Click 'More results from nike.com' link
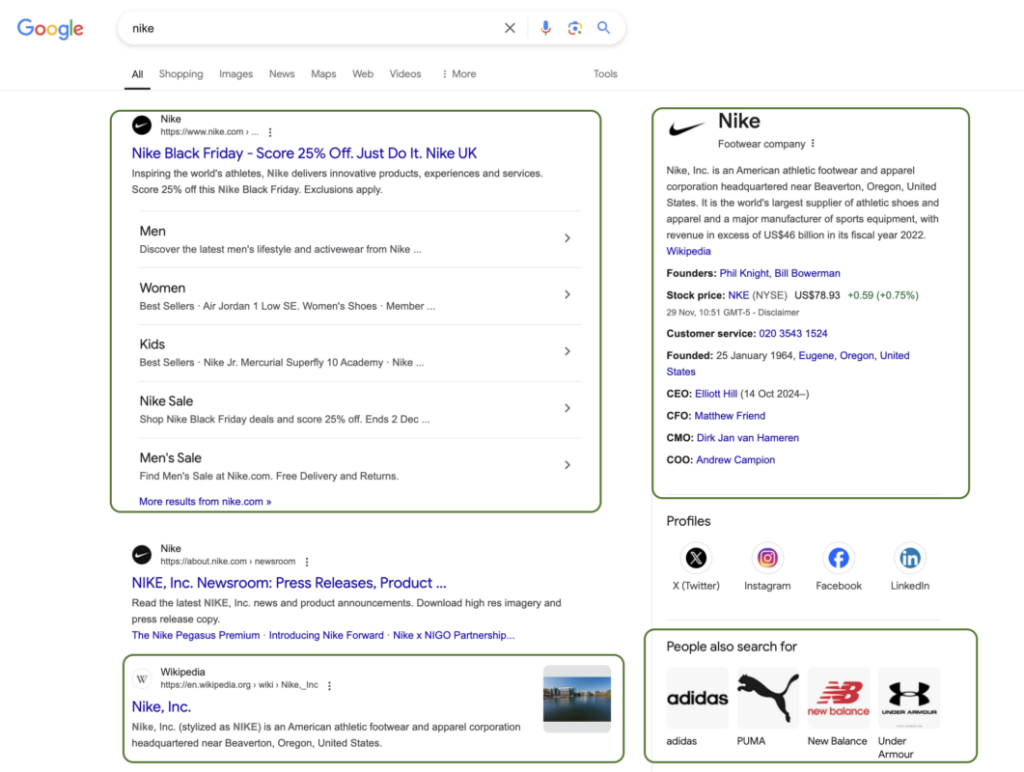The height and width of the screenshot is (772, 1024). 204,501
